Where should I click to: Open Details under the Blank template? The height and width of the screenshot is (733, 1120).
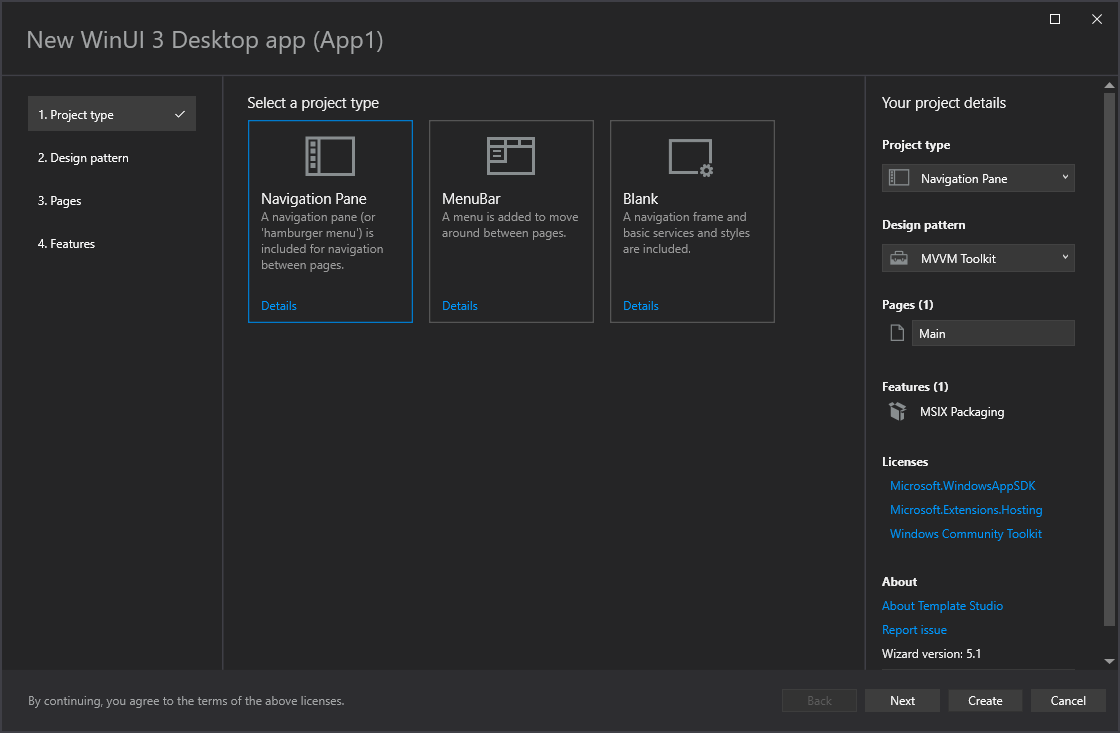click(640, 305)
